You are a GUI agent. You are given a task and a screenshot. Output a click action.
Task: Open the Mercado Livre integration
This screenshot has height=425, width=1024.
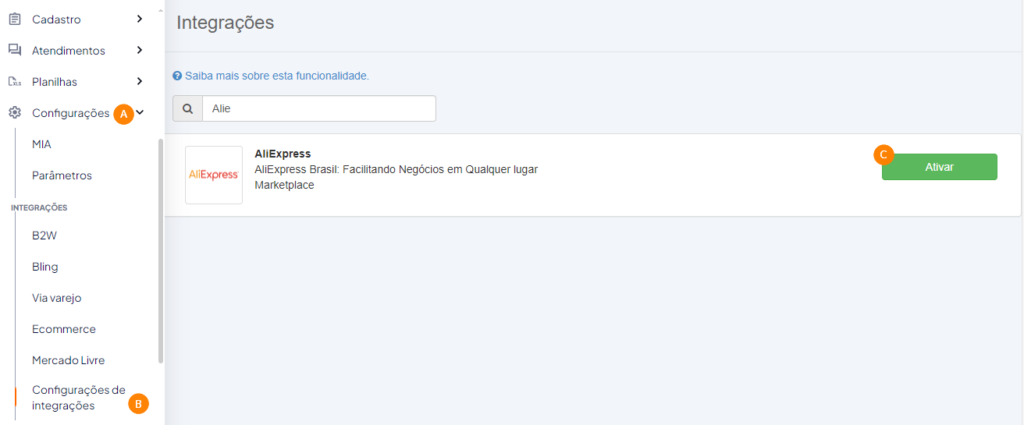[x=69, y=360]
